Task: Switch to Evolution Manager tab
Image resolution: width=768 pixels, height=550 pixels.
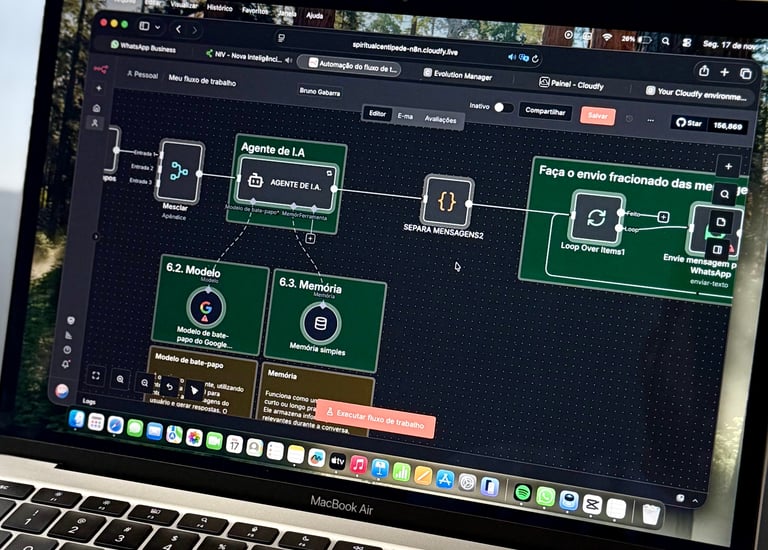Action: (x=457, y=75)
